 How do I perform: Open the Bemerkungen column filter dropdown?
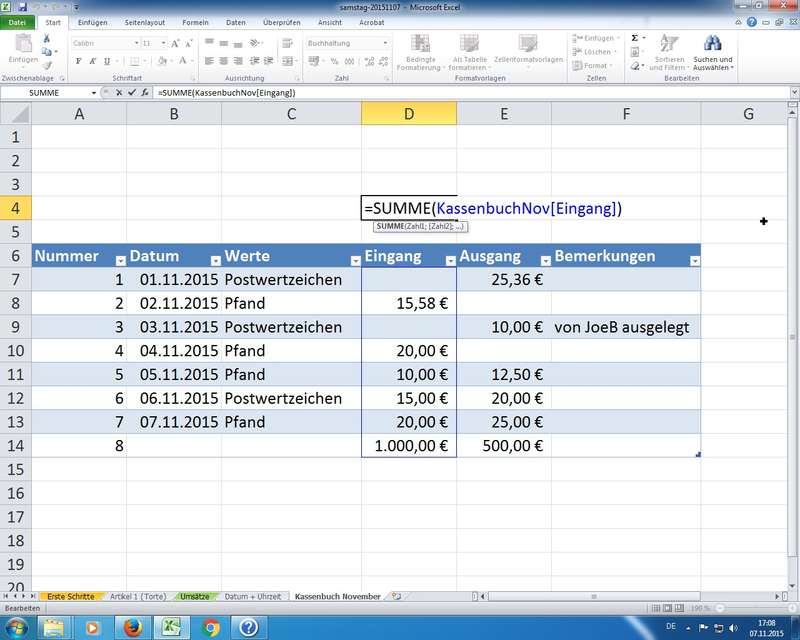coord(694,260)
